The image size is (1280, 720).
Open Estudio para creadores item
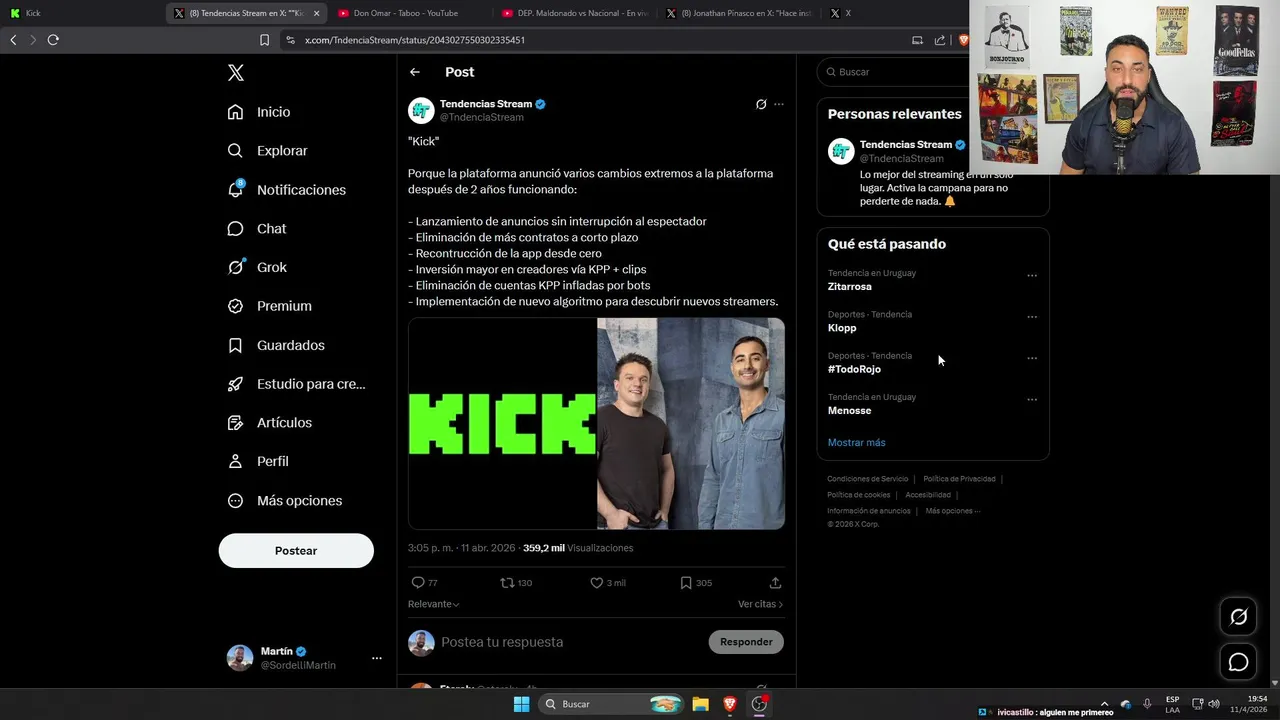pos(296,384)
